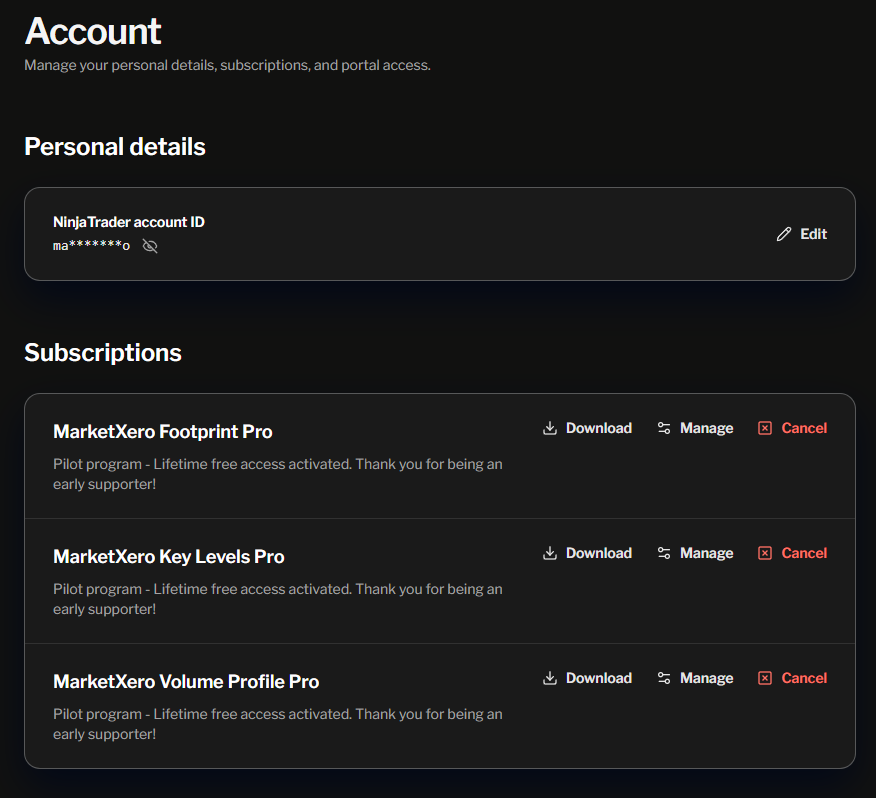The image size is (876, 798).
Task: Click the sliders icon for Key Levels Pro
Action: (664, 553)
